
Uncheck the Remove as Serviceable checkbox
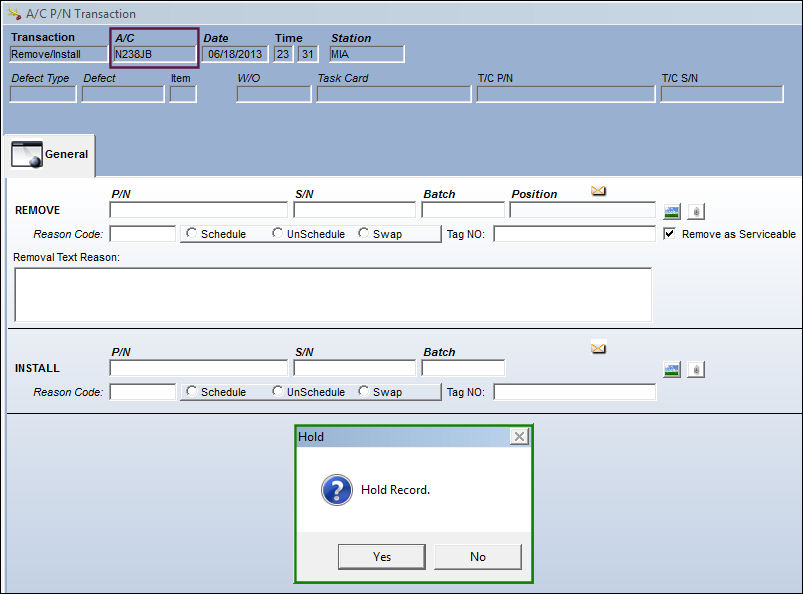click(669, 234)
